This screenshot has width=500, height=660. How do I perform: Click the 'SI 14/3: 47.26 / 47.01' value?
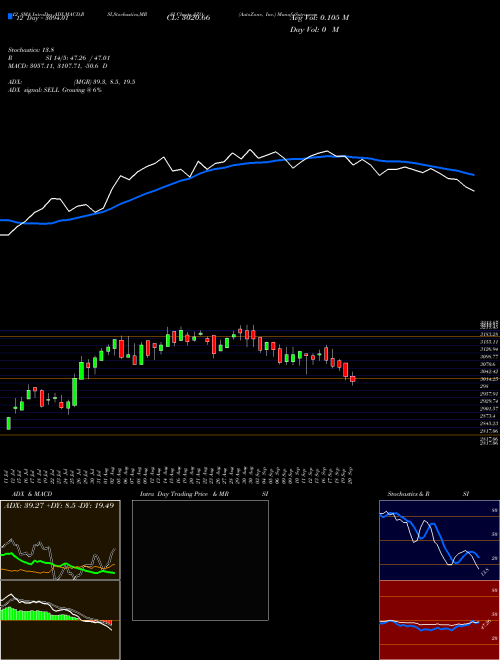click(x=78, y=58)
